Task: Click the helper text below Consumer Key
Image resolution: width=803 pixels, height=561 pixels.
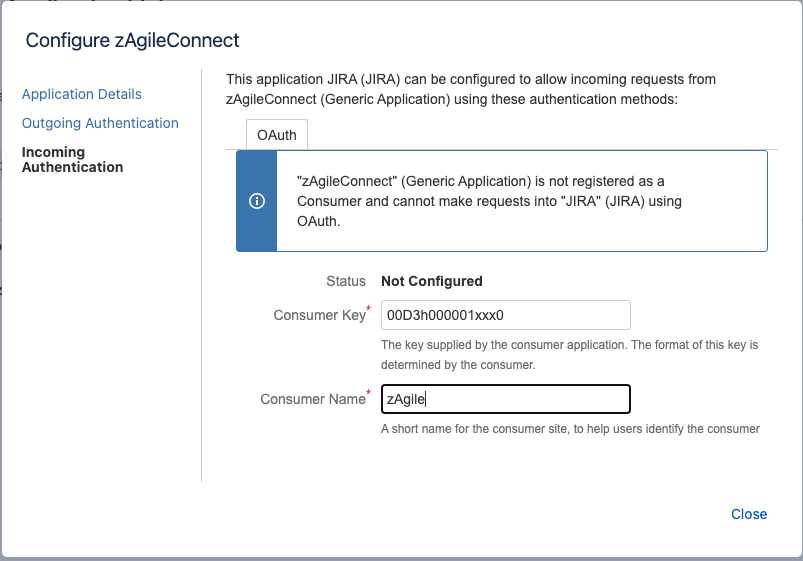Action: coord(570,354)
